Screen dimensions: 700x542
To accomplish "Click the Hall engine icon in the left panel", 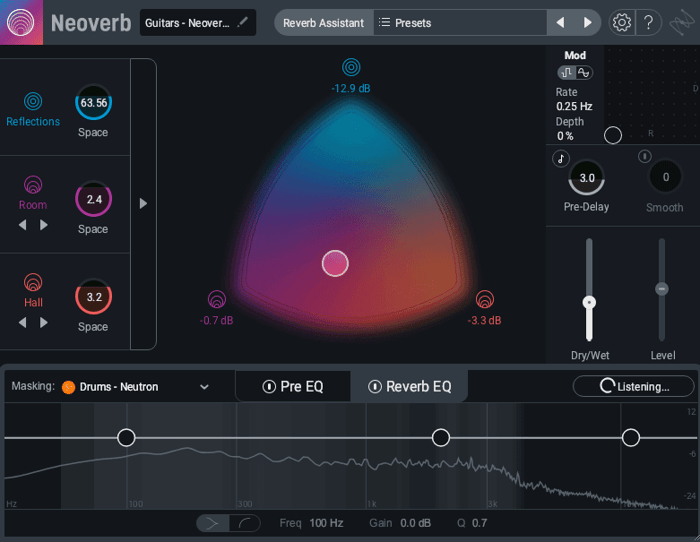I will pyautogui.click(x=33, y=282).
